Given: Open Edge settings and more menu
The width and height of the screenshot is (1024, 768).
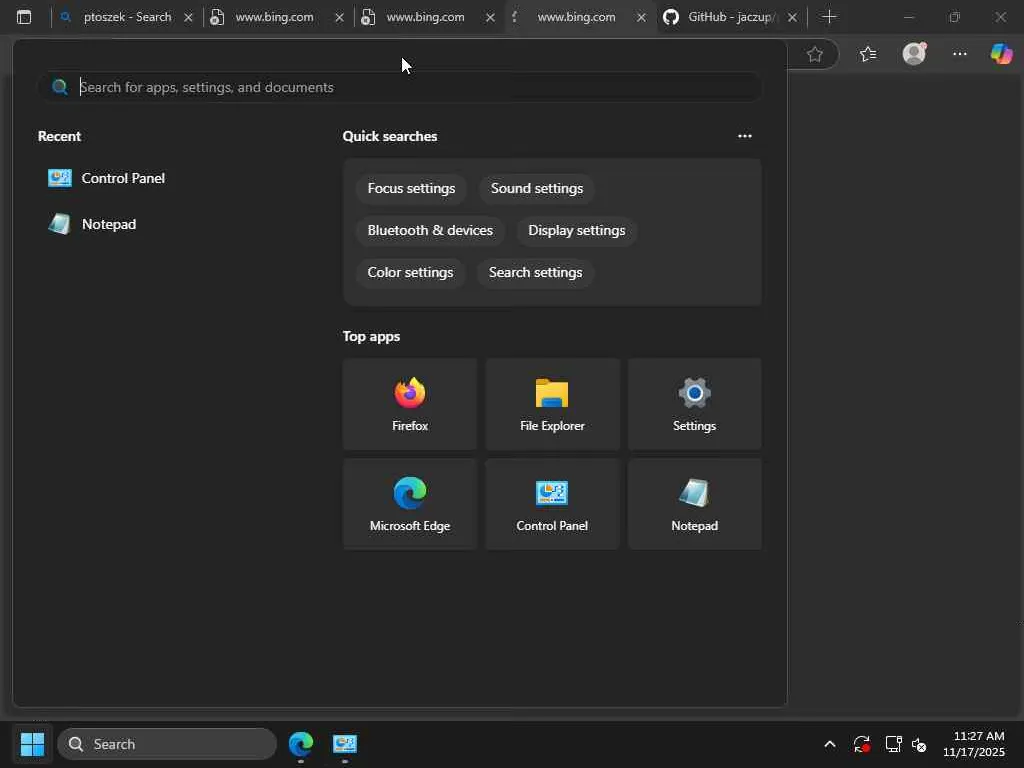Looking at the screenshot, I should click(x=959, y=54).
